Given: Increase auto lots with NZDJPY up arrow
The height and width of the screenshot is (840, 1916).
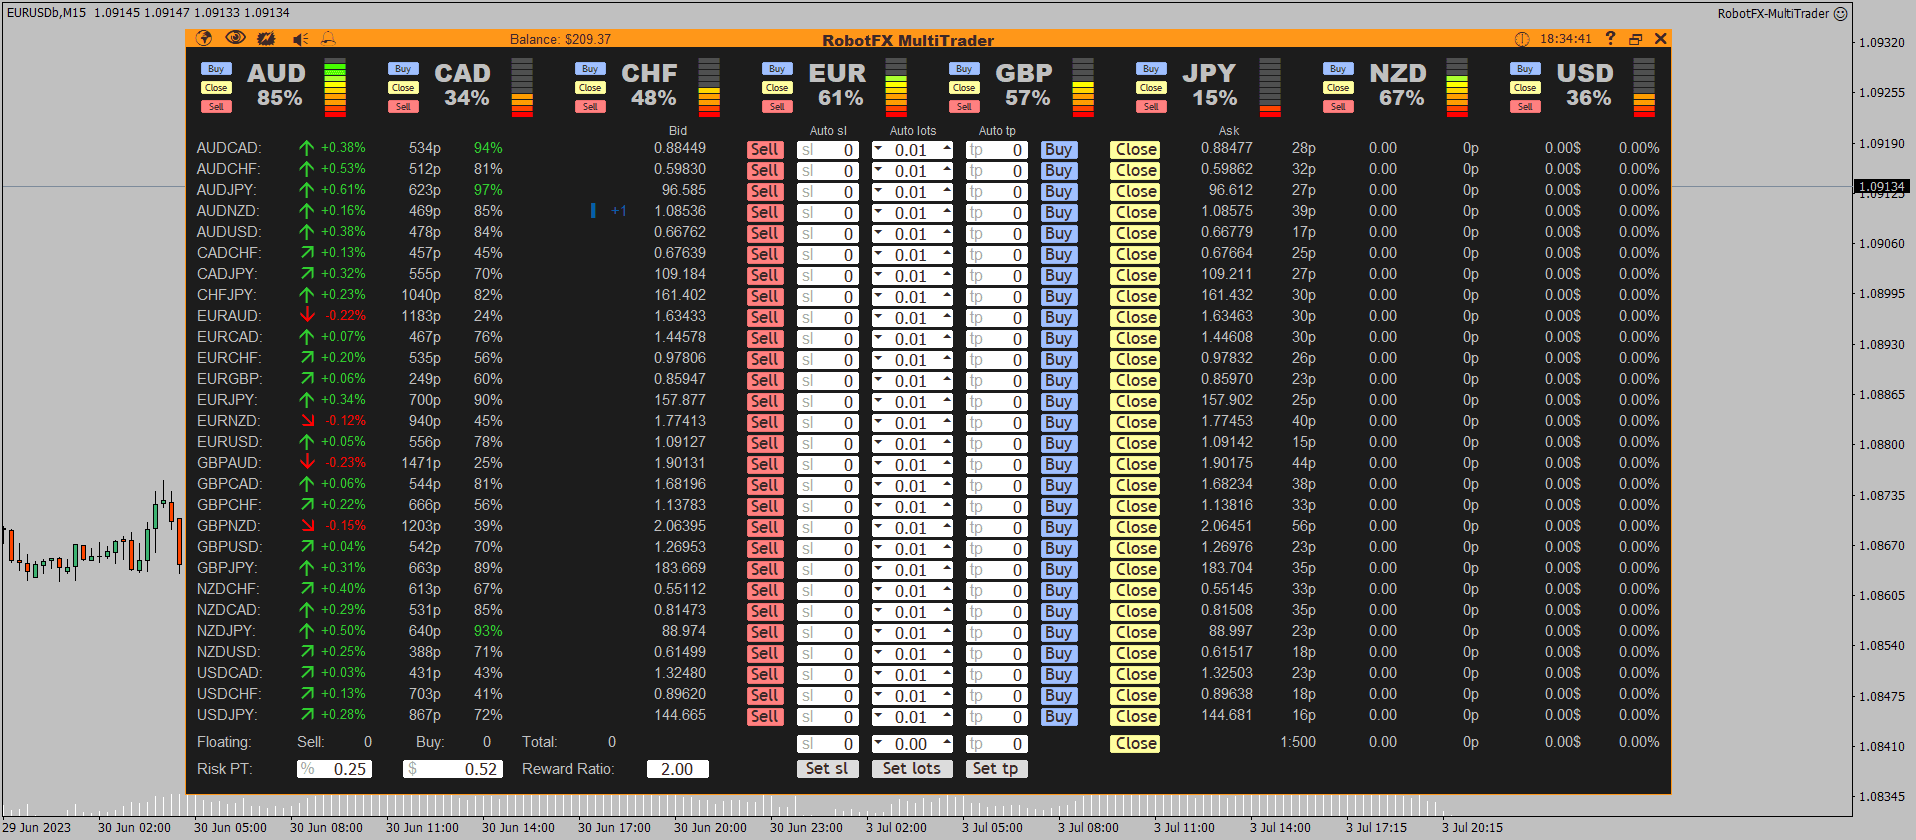Looking at the screenshot, I should (947, 633).
